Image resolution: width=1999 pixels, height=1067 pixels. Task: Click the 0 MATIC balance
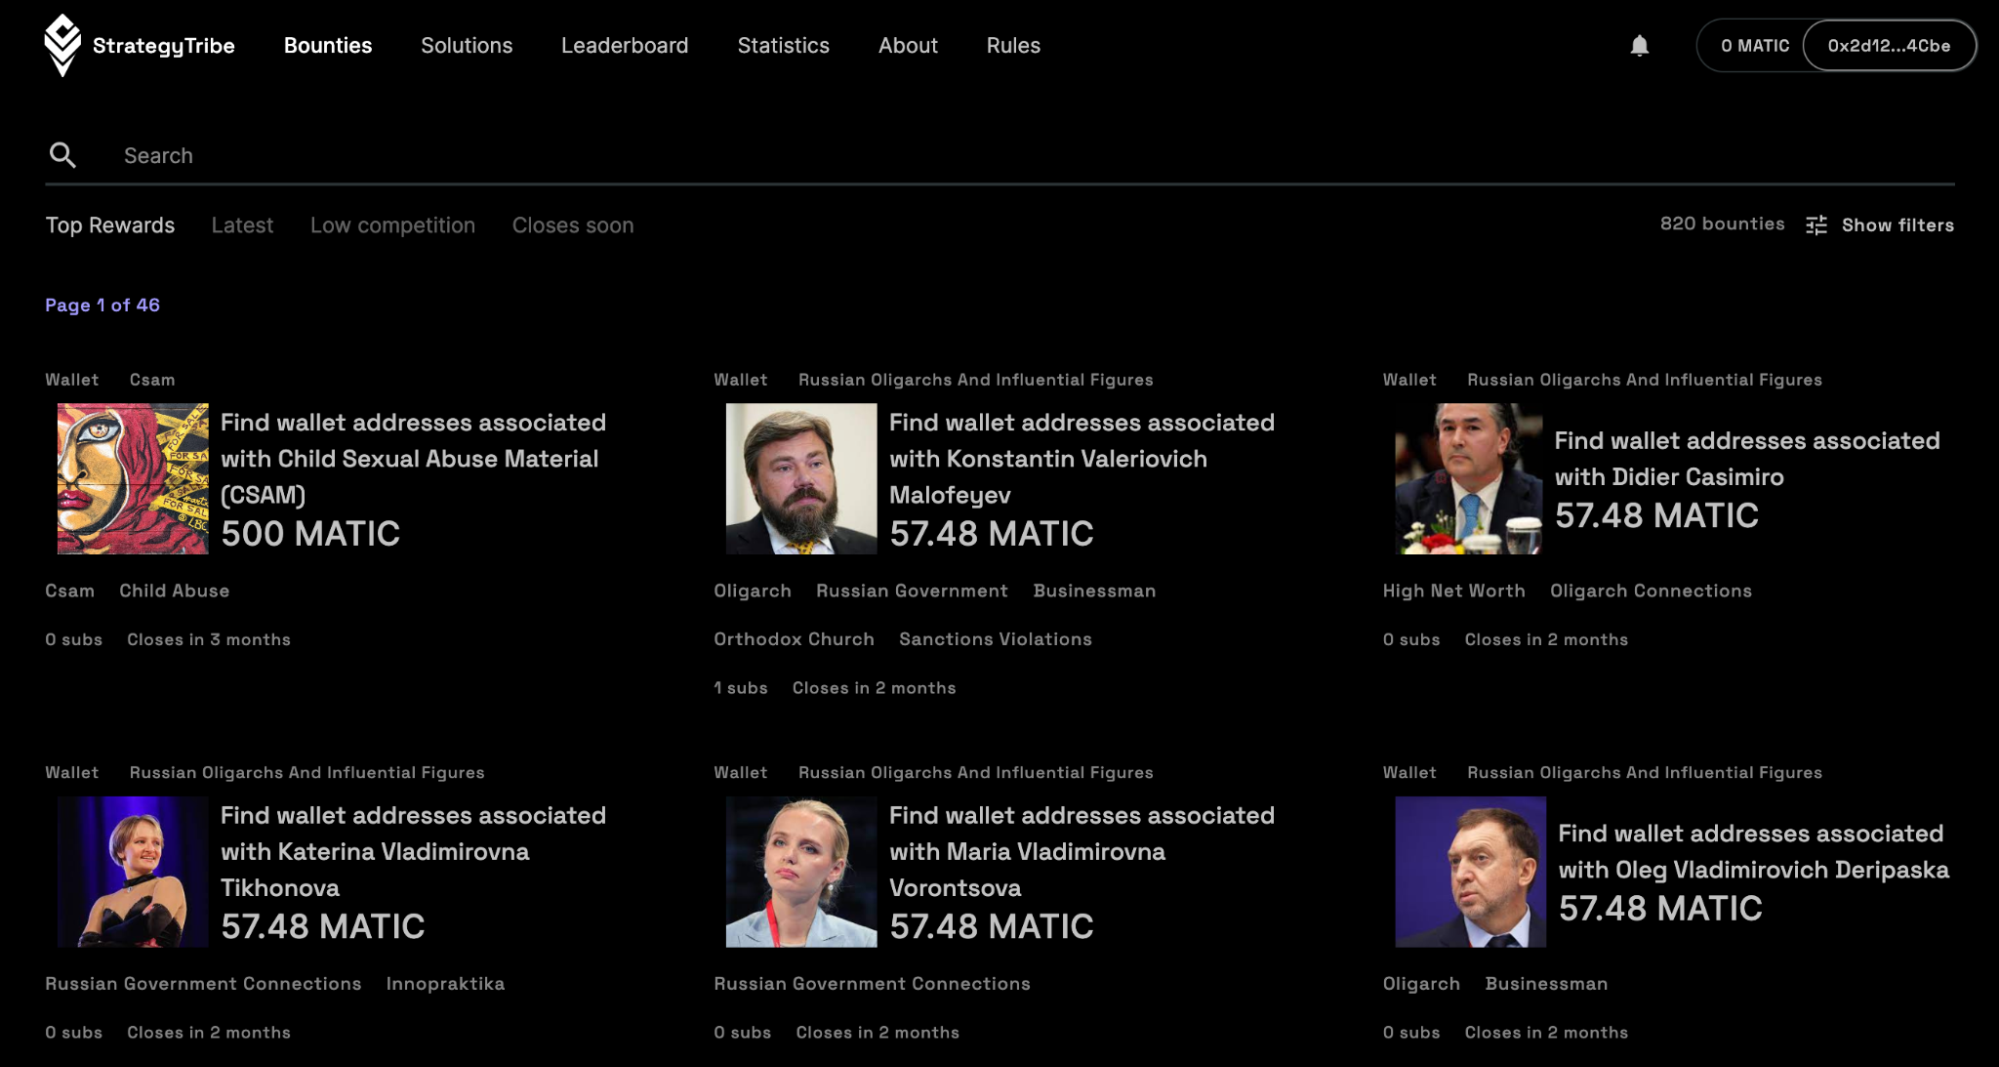(x=1754, y=46)
